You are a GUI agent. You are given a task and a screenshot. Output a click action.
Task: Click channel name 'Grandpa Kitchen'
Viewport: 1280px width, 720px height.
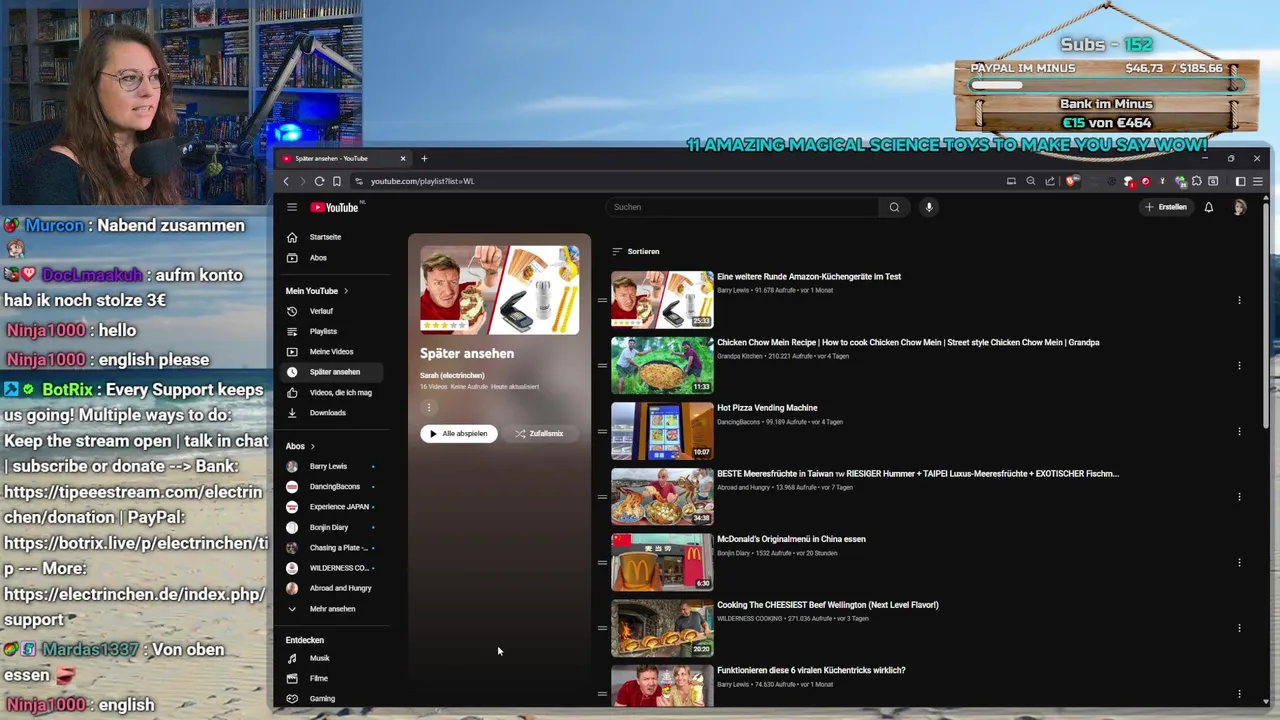click(738, 356)
